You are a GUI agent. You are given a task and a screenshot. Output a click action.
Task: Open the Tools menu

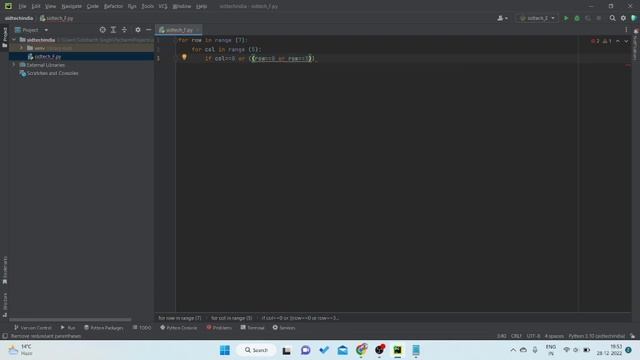coord(147,6)
